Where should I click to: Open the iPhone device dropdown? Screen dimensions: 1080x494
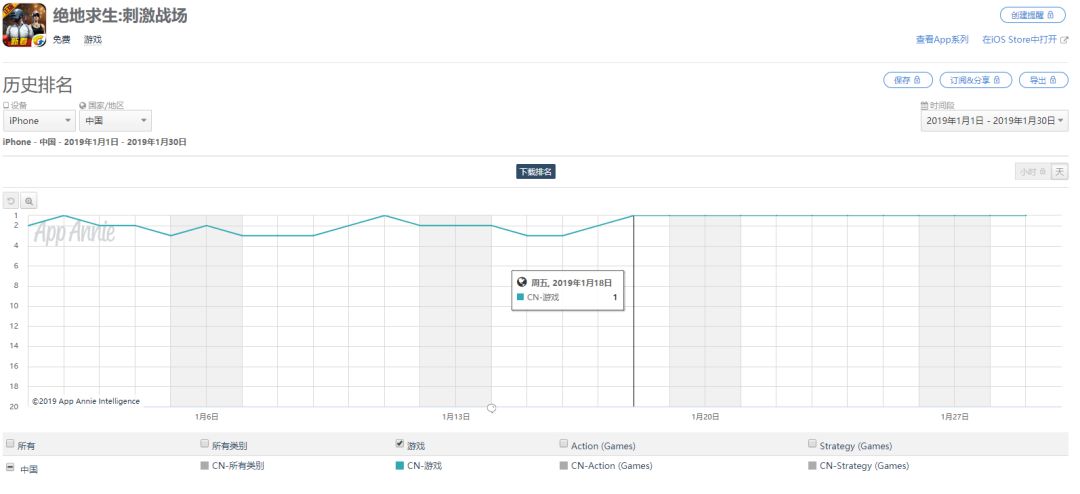(x=39, y=121)
